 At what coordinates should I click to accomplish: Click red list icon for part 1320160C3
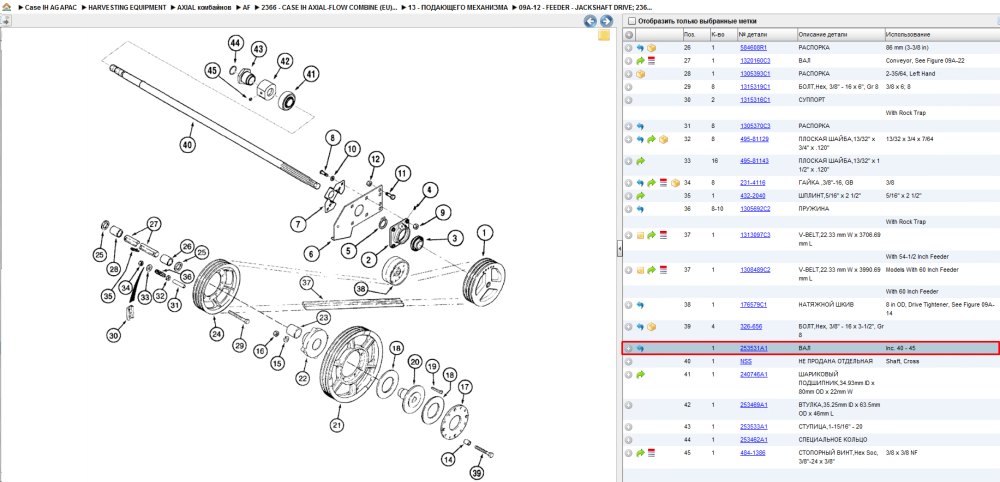coord(652,61)
